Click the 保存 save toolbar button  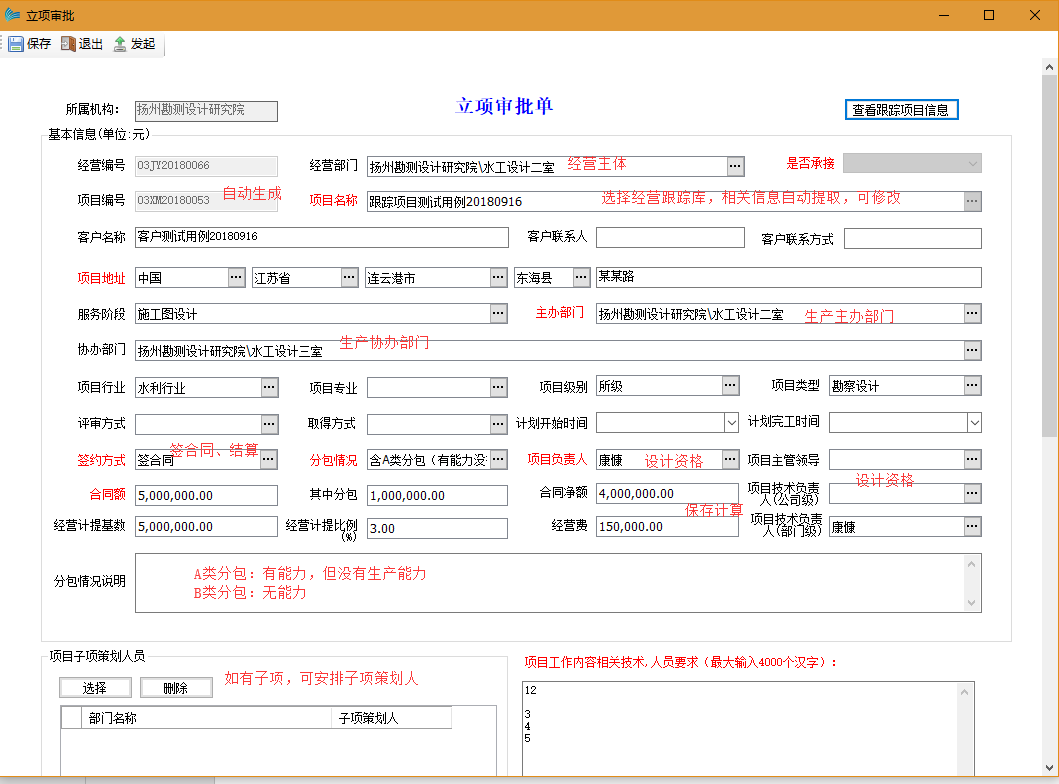pyautogui.click(x=30, y=44)
